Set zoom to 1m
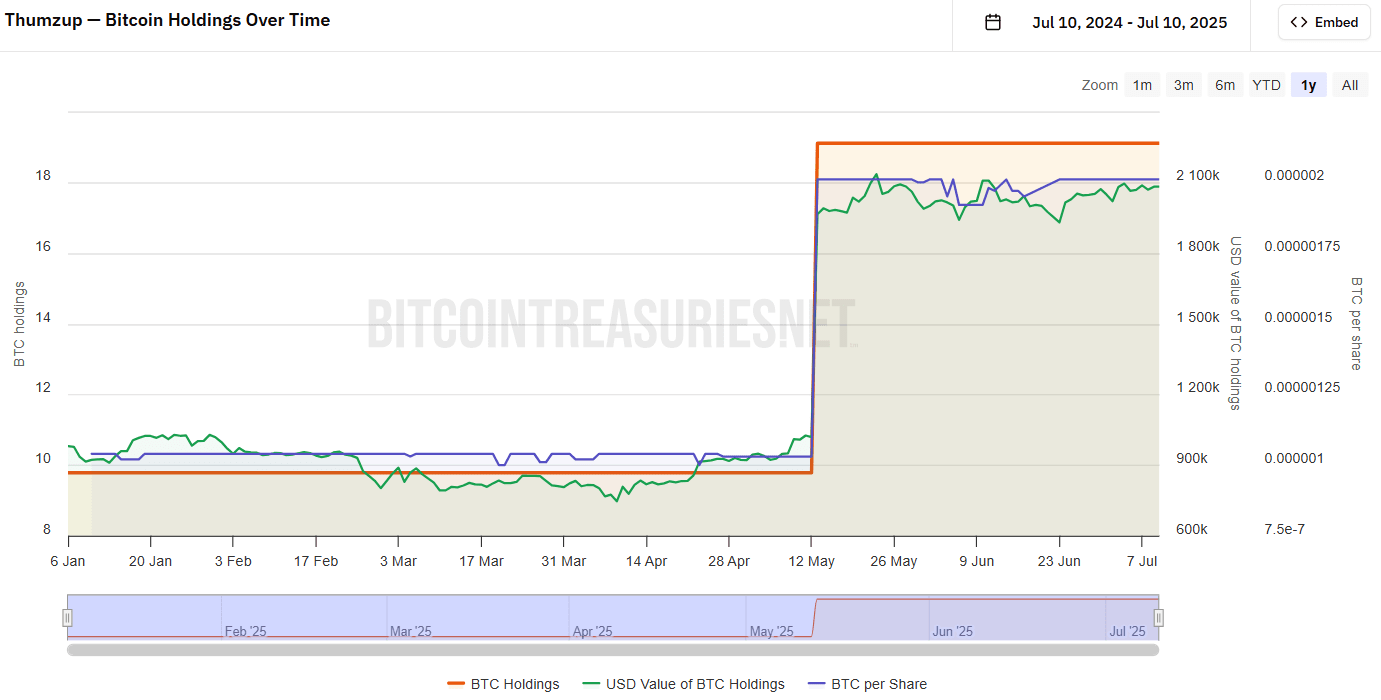Image resolution: width=1381 pixels, height=700 pixels. pos(1142,85)
